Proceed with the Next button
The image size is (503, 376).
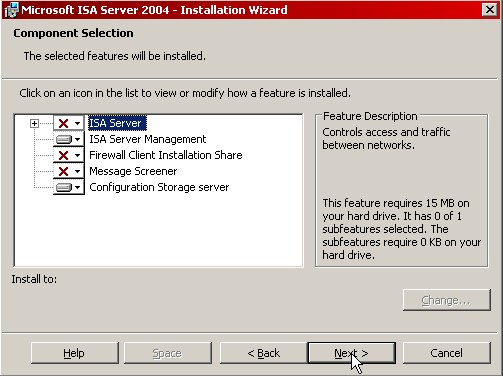point(352,353)
